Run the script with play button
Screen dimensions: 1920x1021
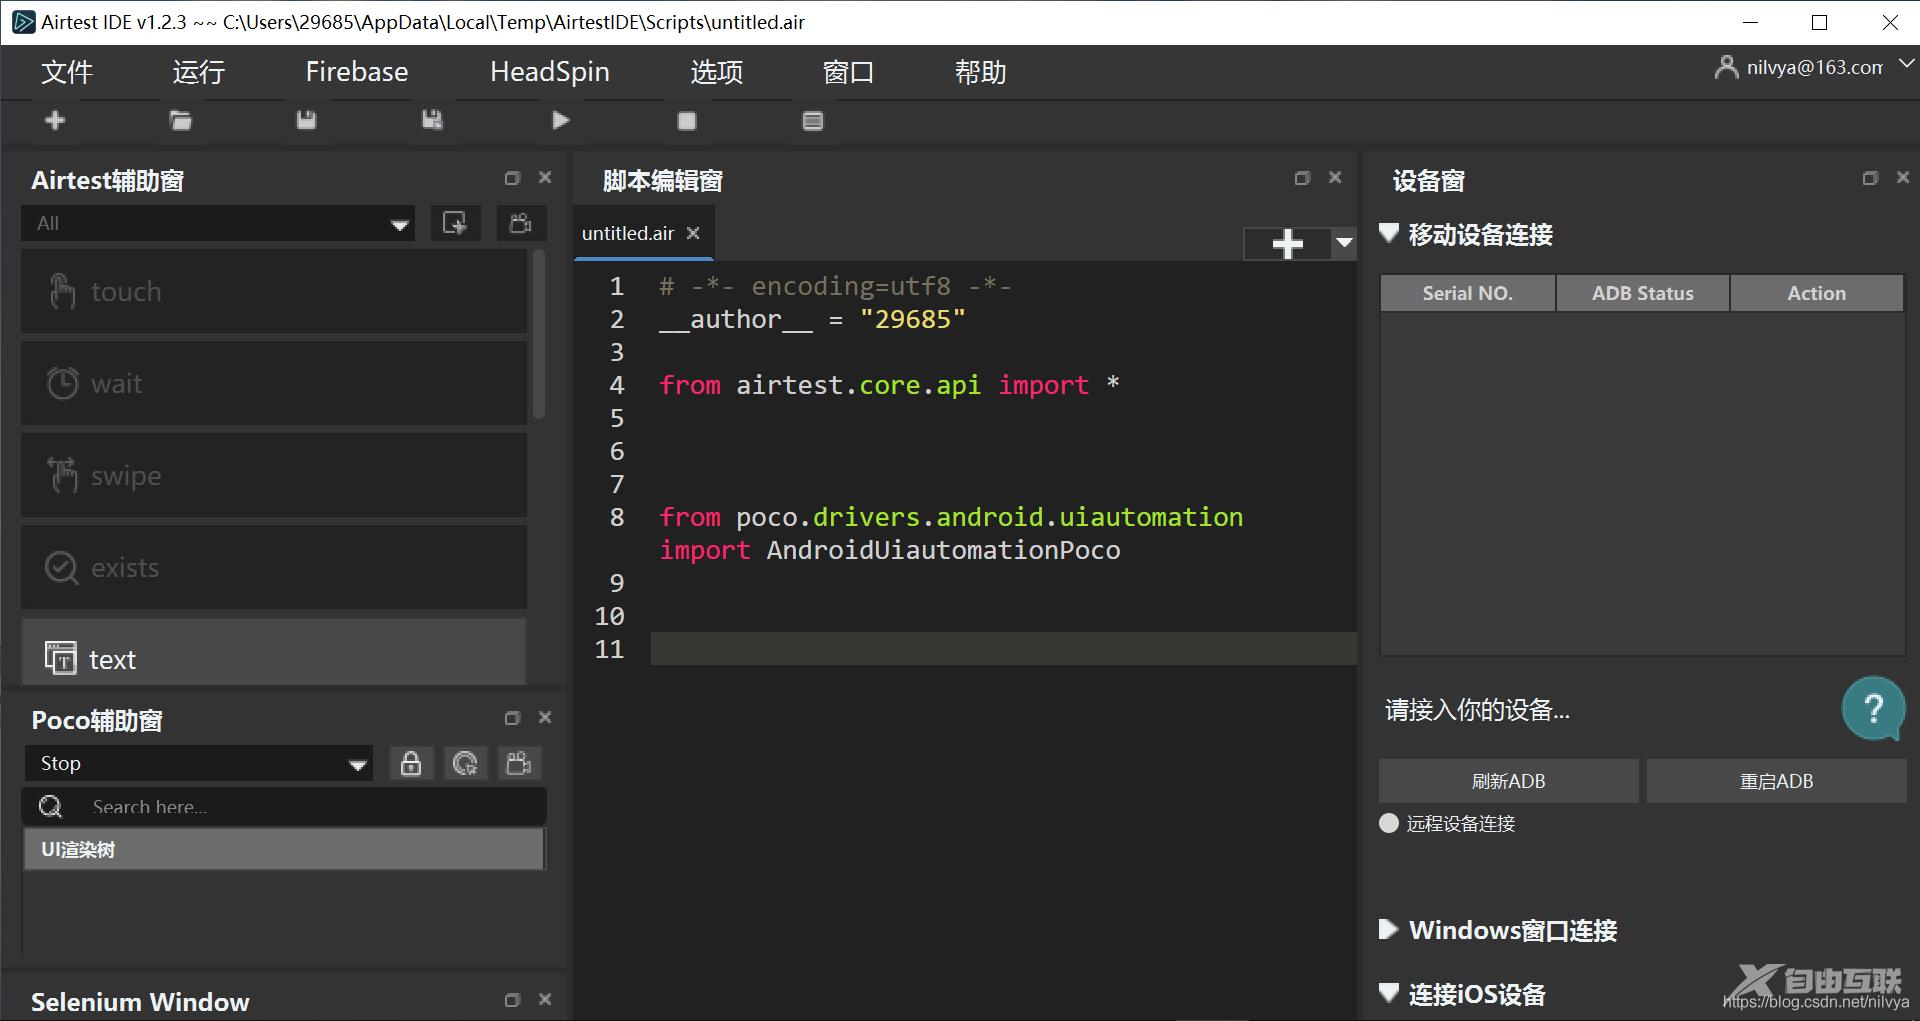(560, 120)
